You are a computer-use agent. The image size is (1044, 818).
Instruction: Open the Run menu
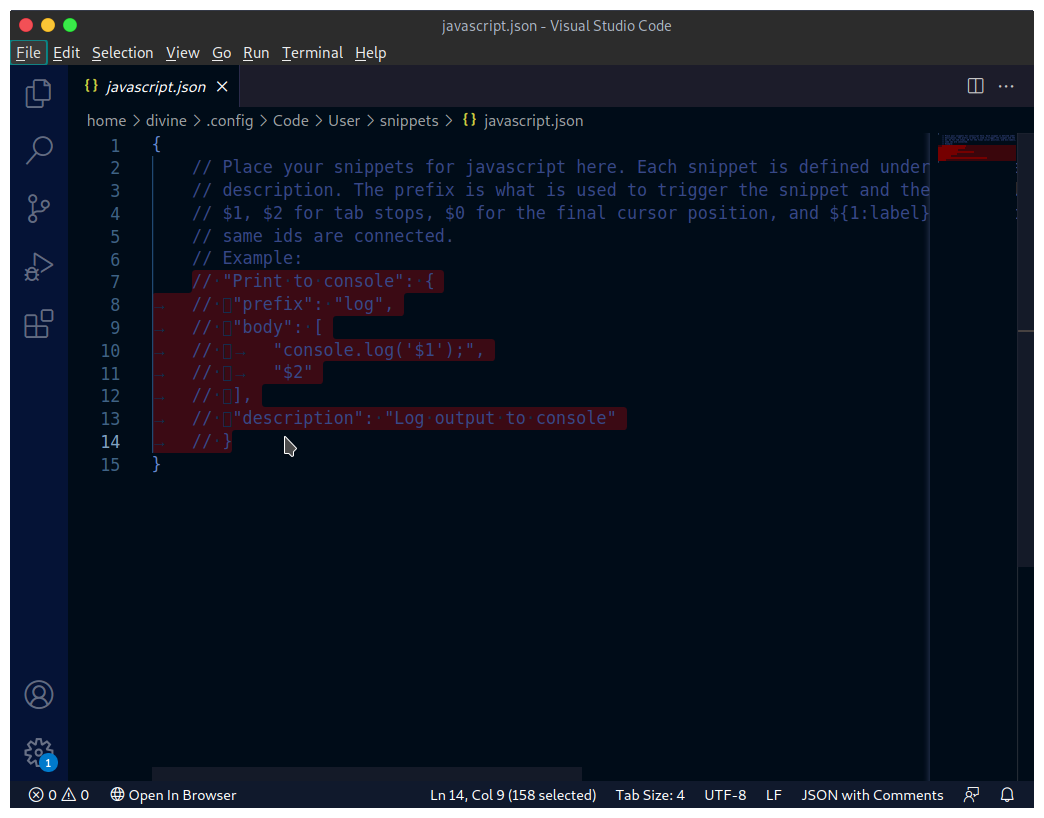click(x=256, y=53)
